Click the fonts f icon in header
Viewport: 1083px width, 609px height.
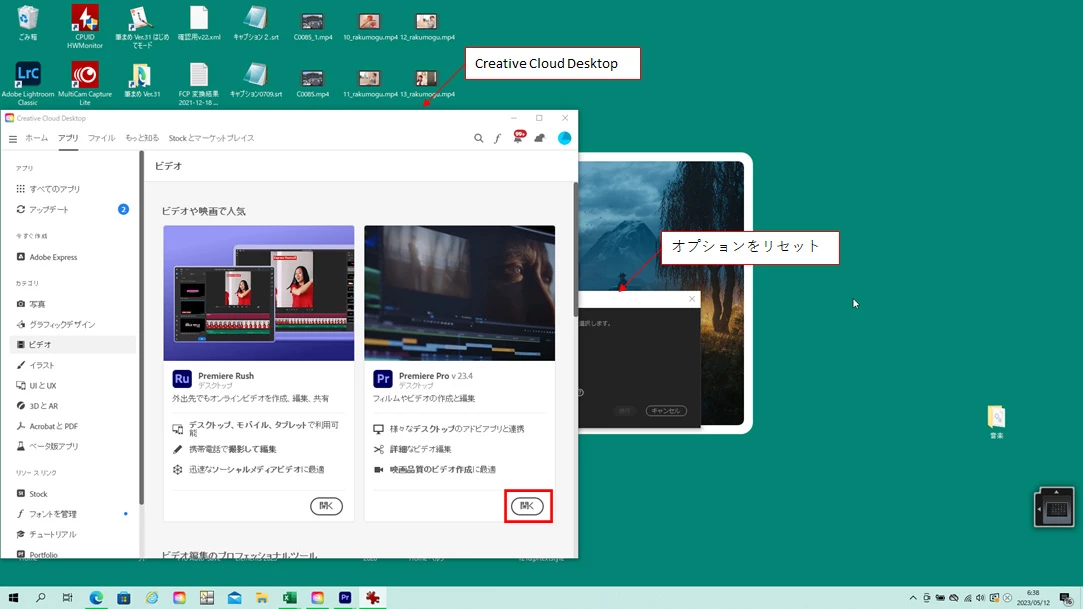497,138
